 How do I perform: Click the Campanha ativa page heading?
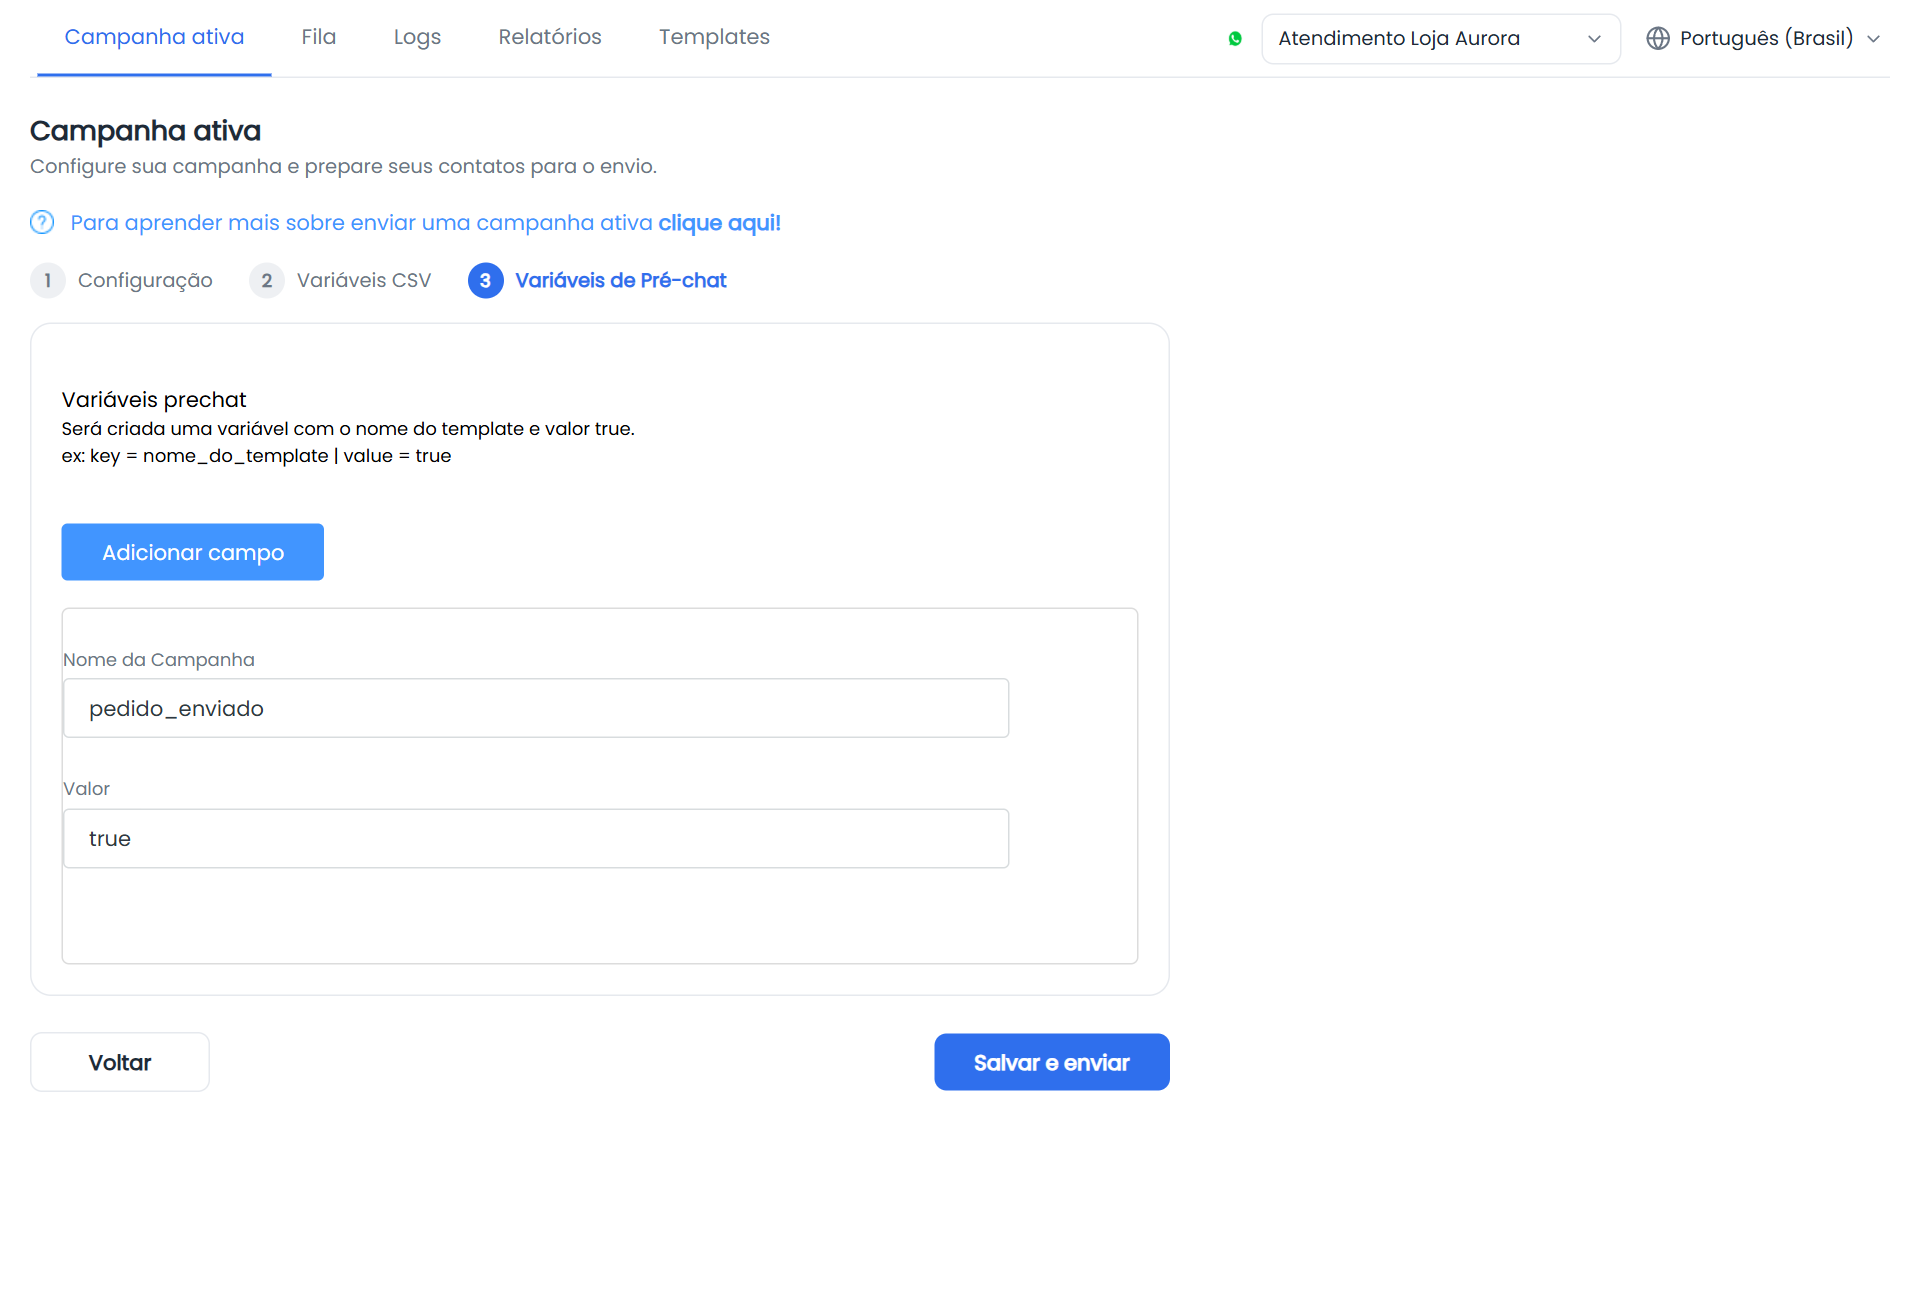[146, 131]
